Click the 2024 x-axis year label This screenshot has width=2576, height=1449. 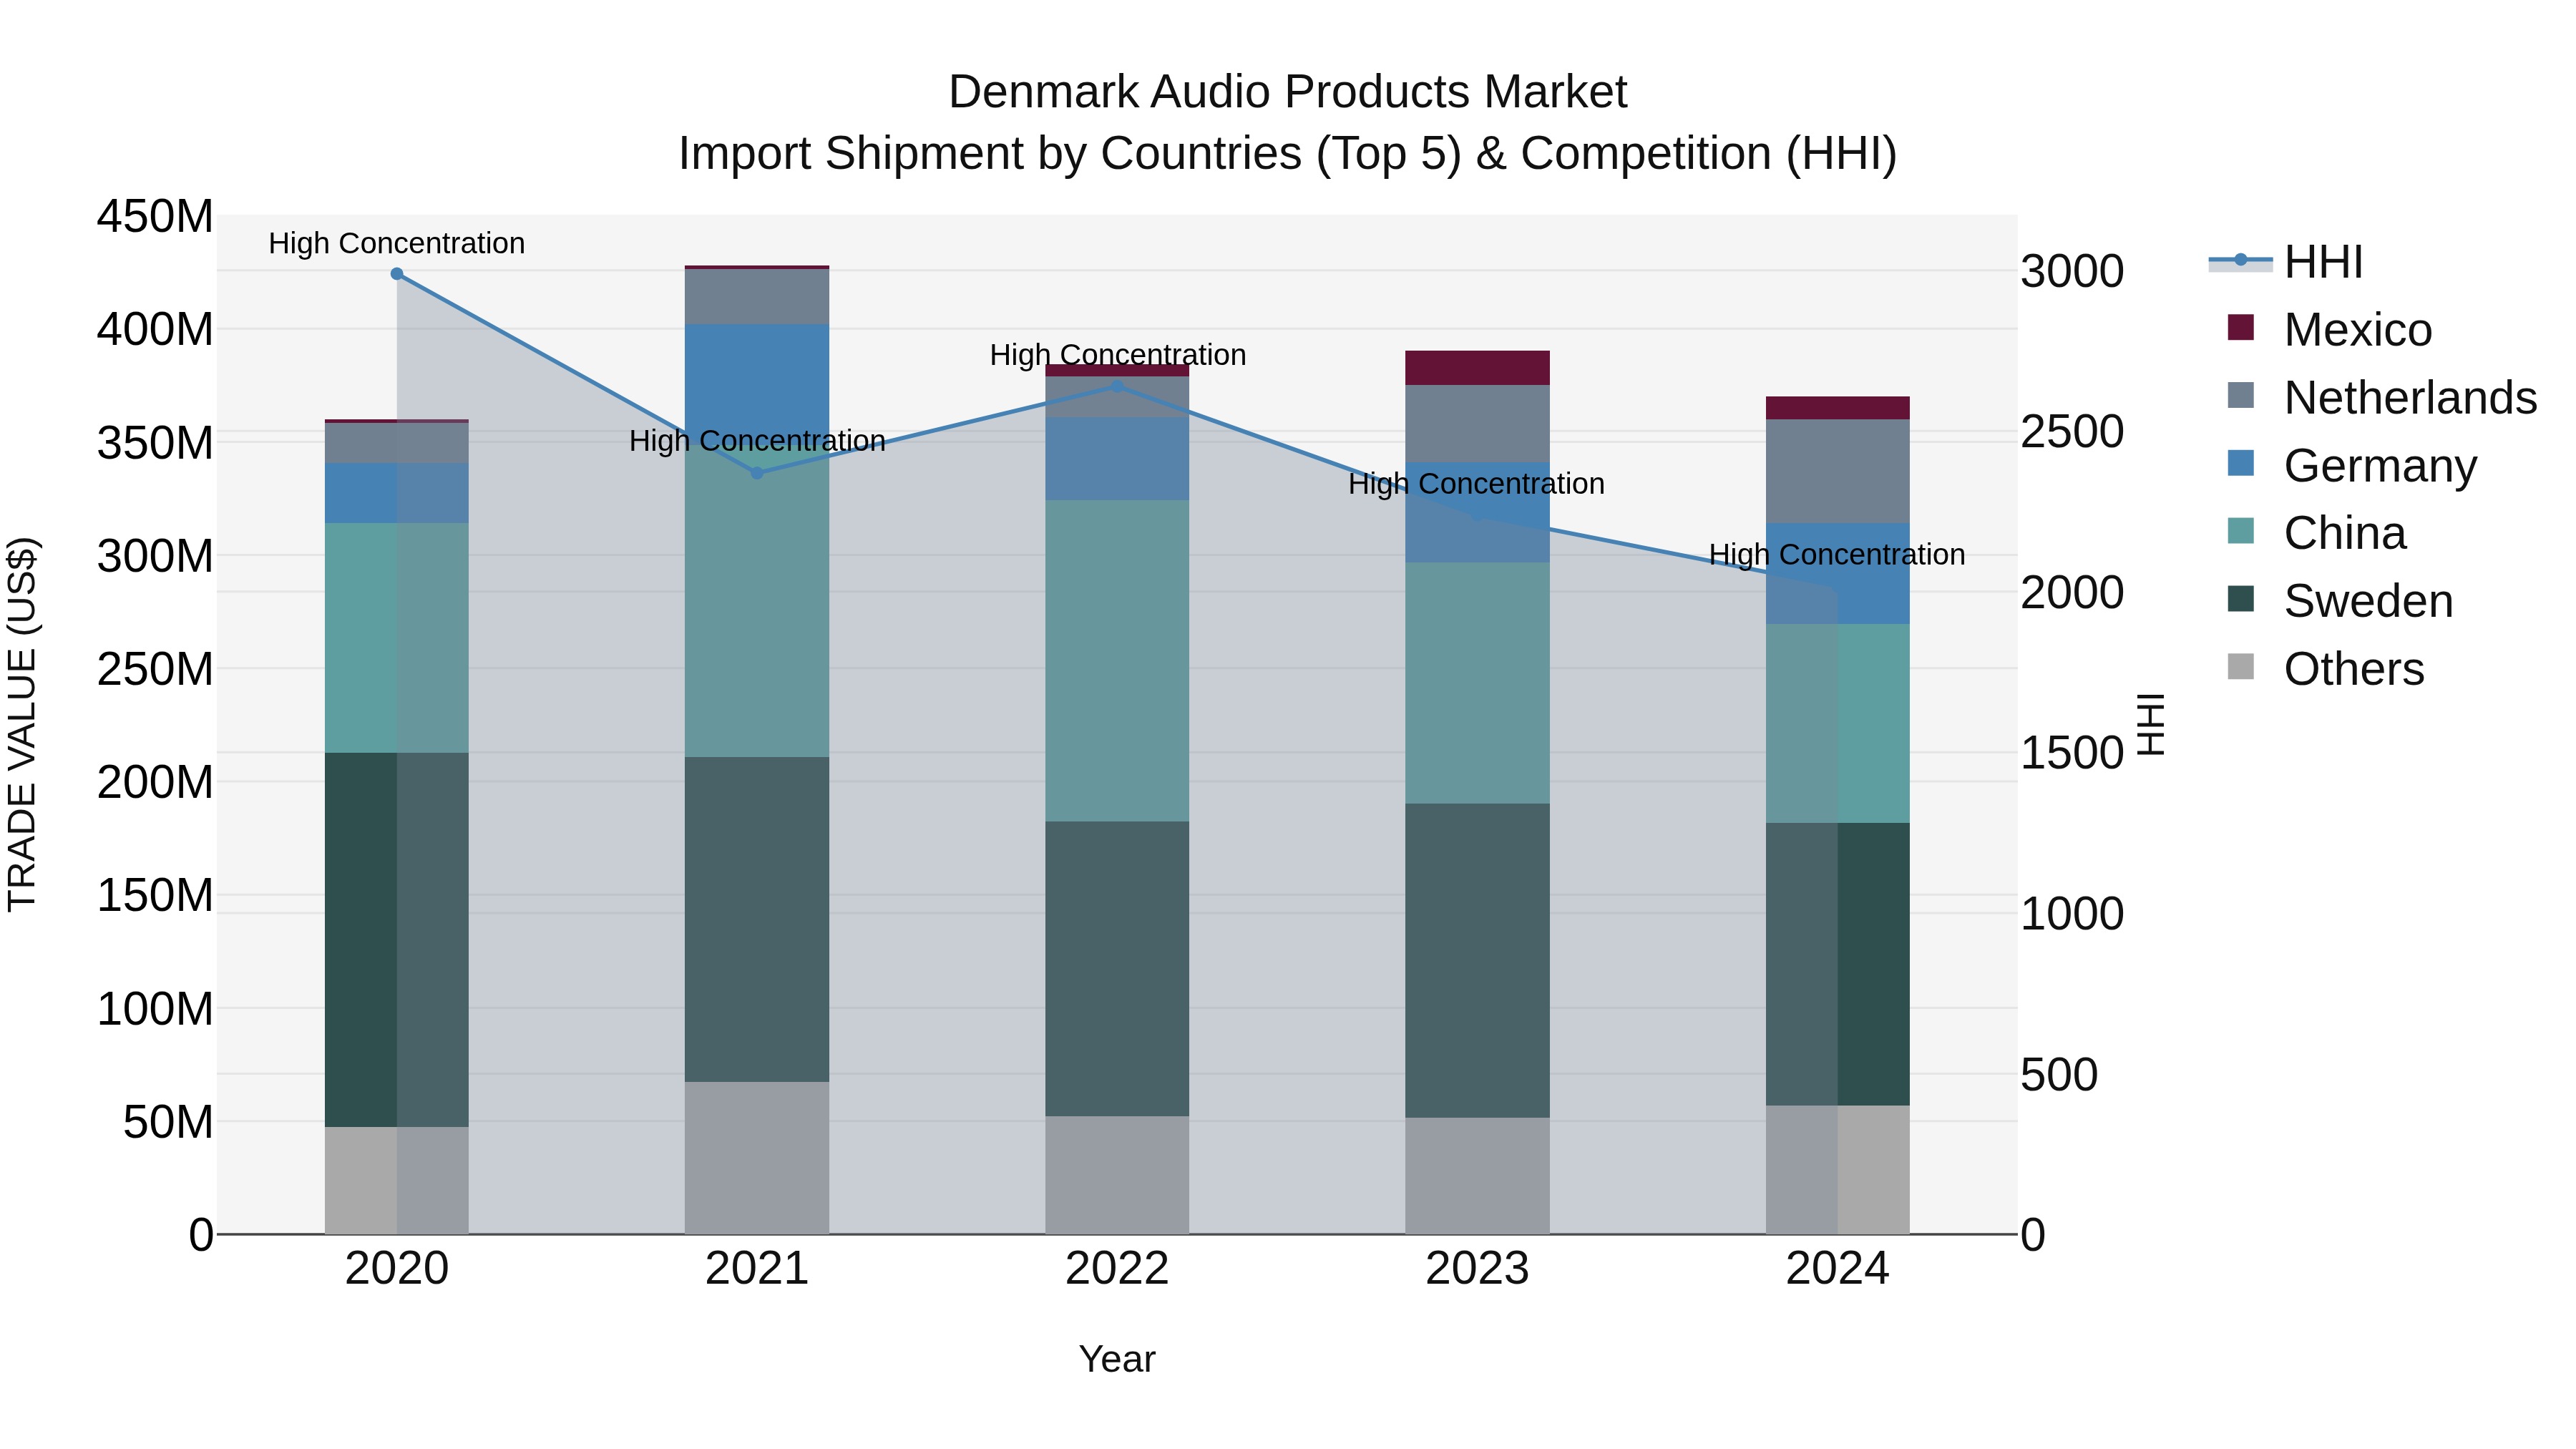1837,1269
